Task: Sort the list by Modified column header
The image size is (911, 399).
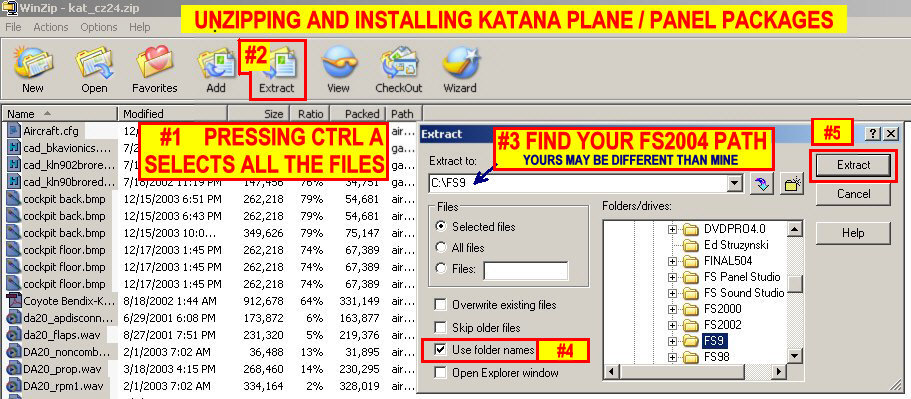Action: click(x=173, y=114)
